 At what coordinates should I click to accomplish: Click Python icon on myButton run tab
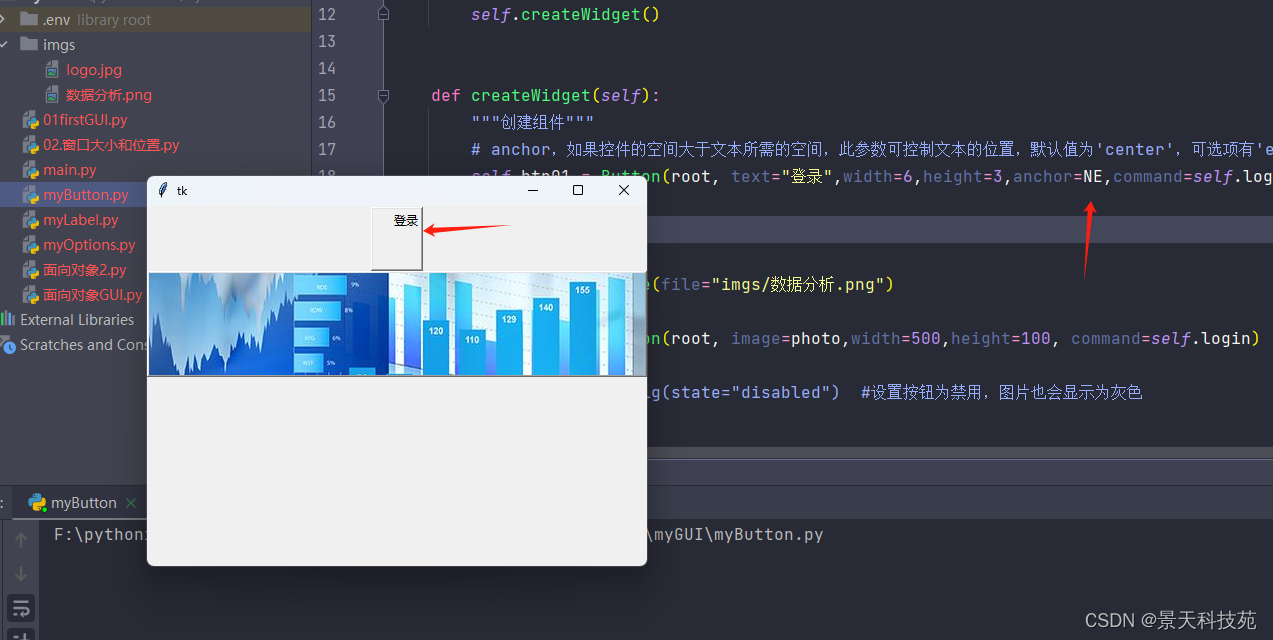tap(37, 502)
